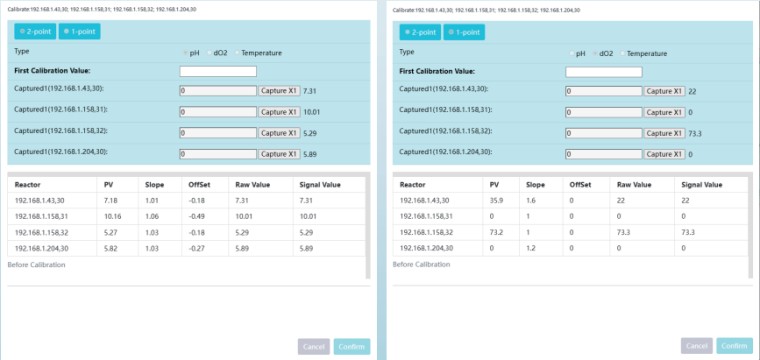Click Before Calibration label in right dialog
Screen dimensions: 760x360
click(421, 265)
